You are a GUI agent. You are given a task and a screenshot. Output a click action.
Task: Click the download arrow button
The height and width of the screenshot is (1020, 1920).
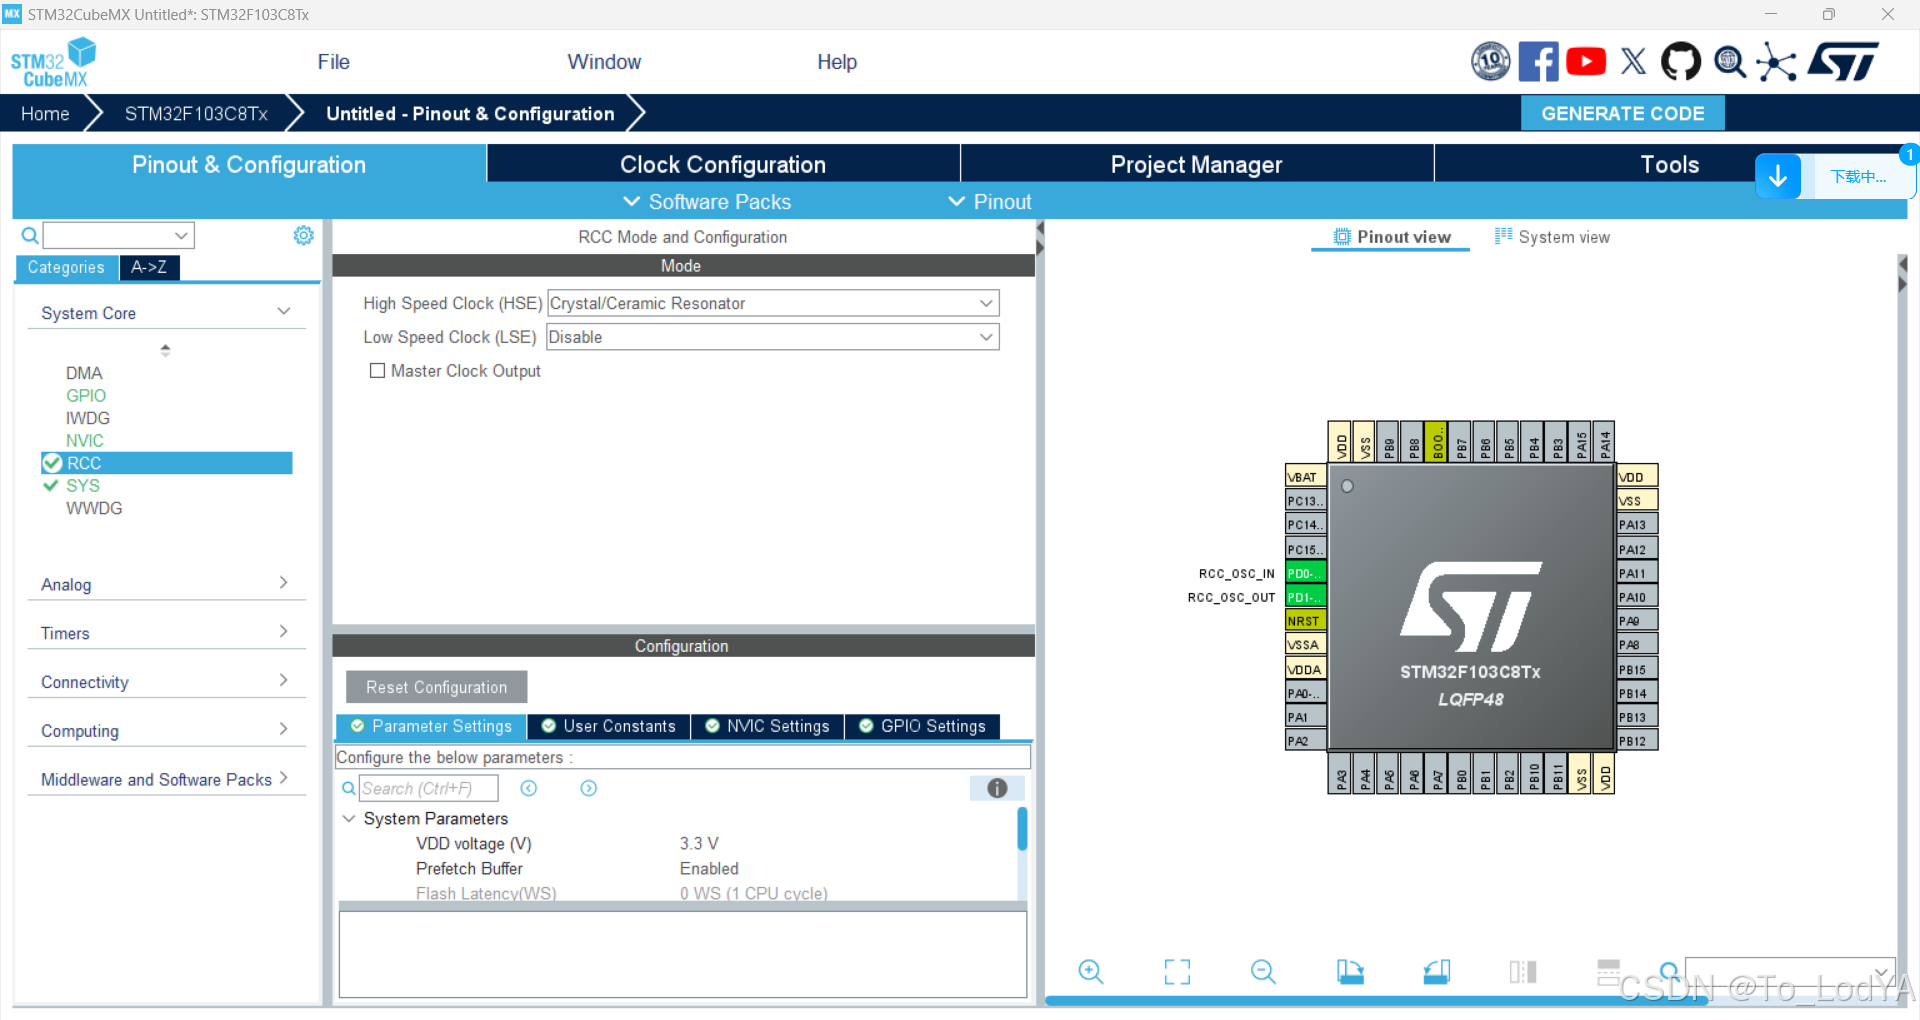(x=1778, y=177)
